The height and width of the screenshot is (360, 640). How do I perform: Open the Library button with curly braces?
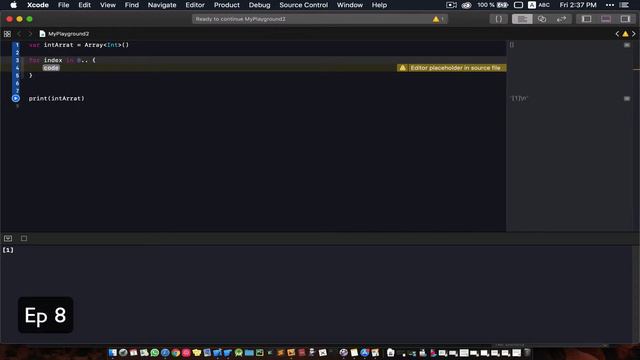(x=498, y=19)
